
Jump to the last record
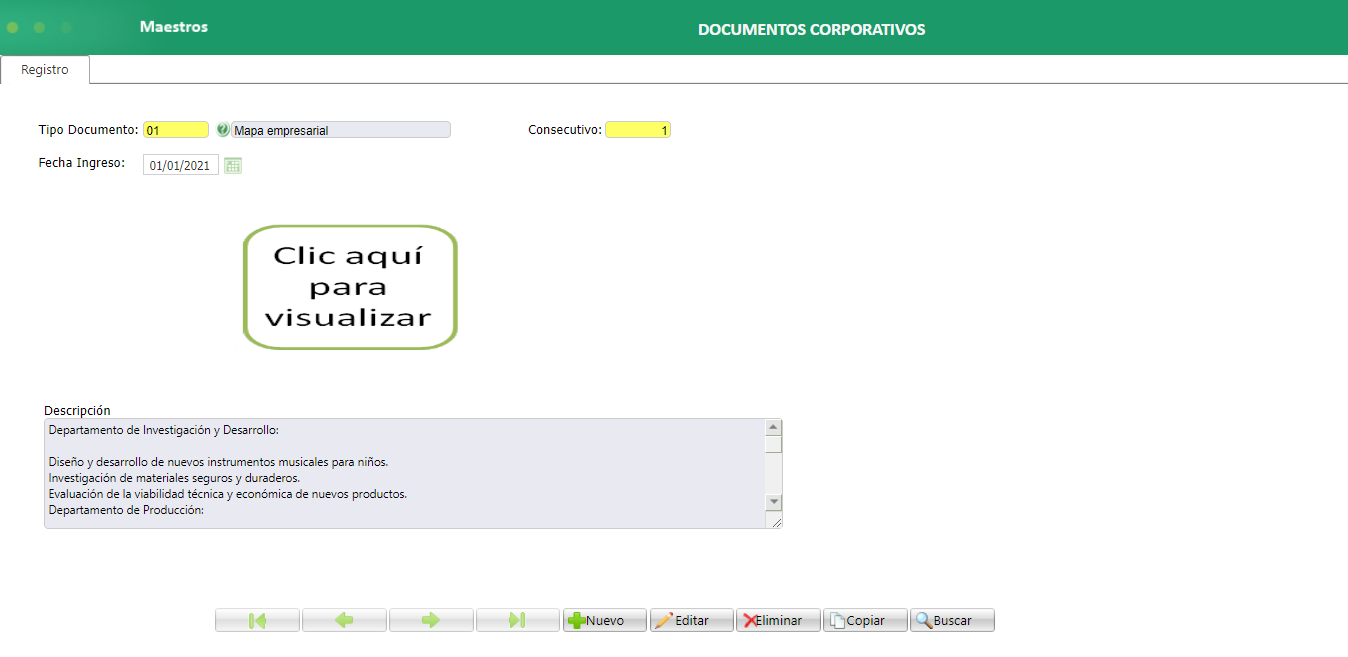[x=517, y=620]
